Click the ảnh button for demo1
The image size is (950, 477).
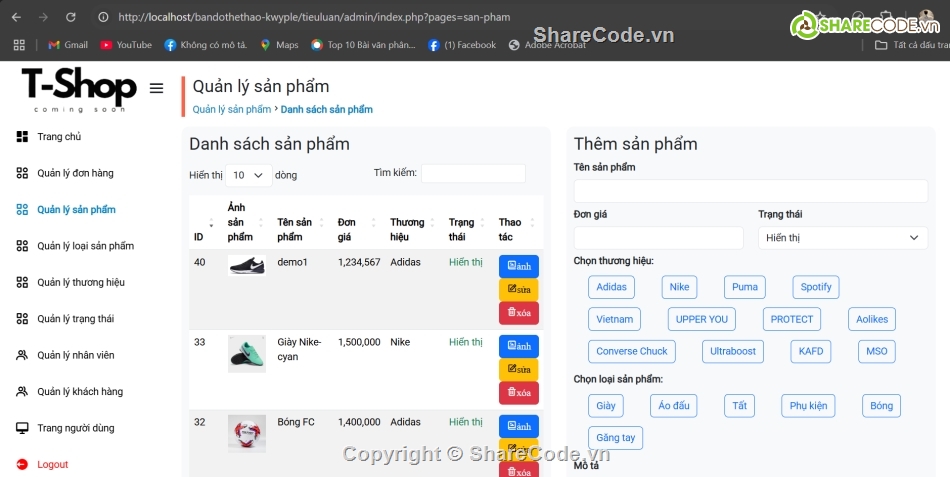pyautogui.click(x=519, y=267)
